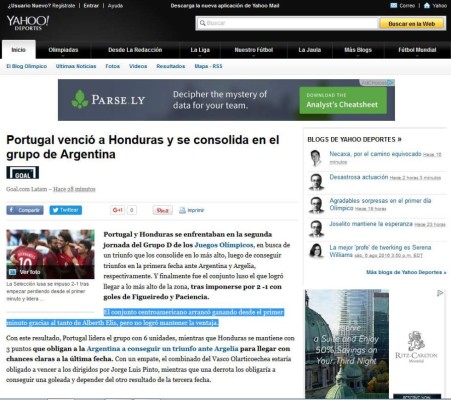Screen dimensions: 451x400
Task: Open the Fotos submenu link
Action: point(112,66)
